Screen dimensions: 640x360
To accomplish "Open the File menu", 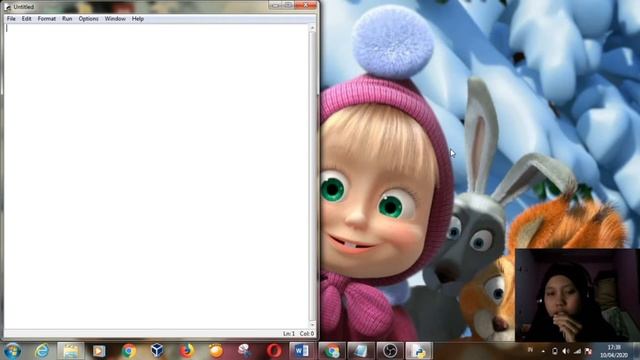I will click(11, 19).
